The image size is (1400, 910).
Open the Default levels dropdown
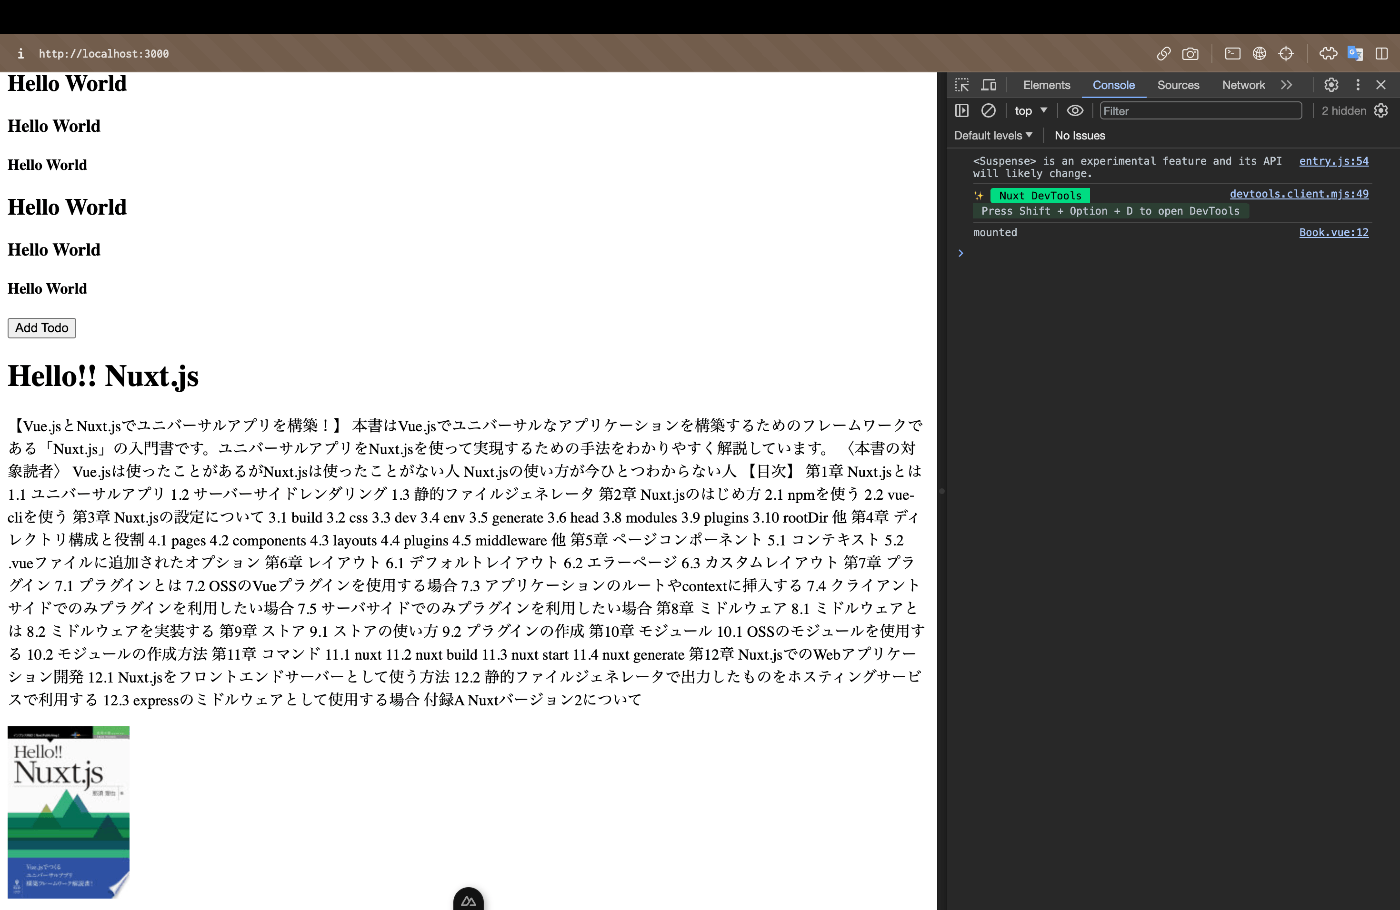click(x=993, y=136)
